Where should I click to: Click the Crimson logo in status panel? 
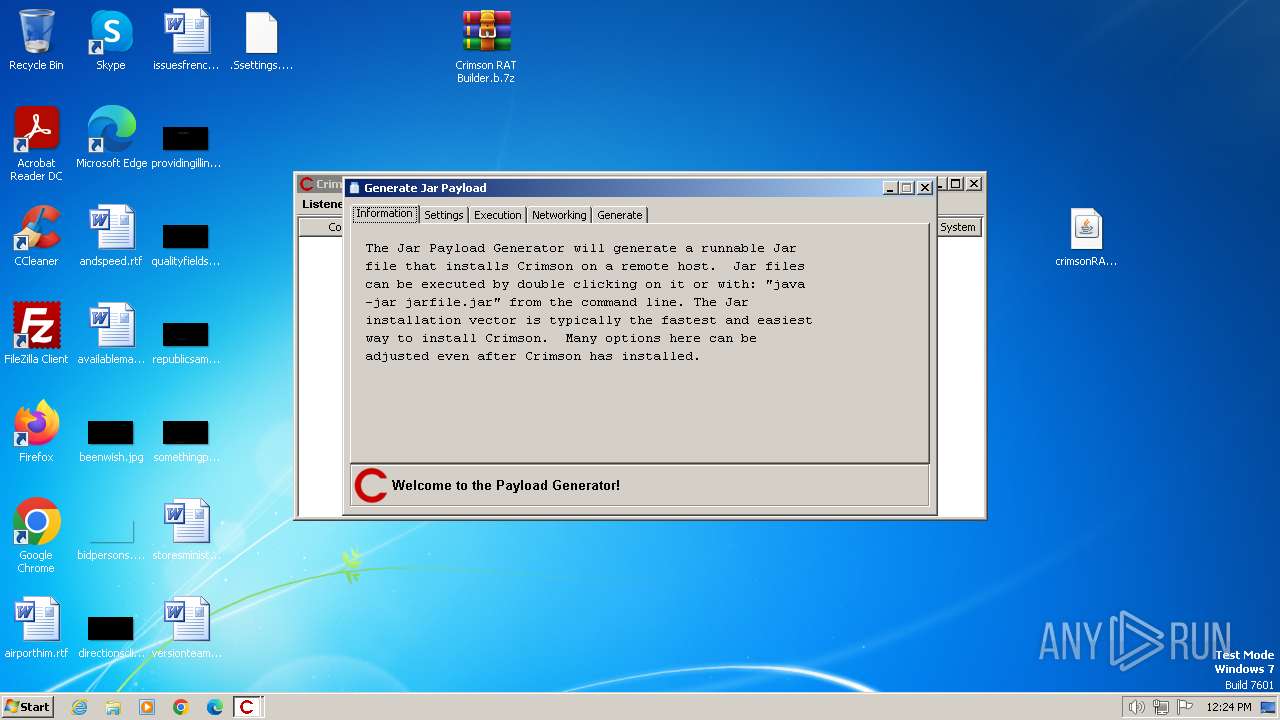(x=371, y=485)
